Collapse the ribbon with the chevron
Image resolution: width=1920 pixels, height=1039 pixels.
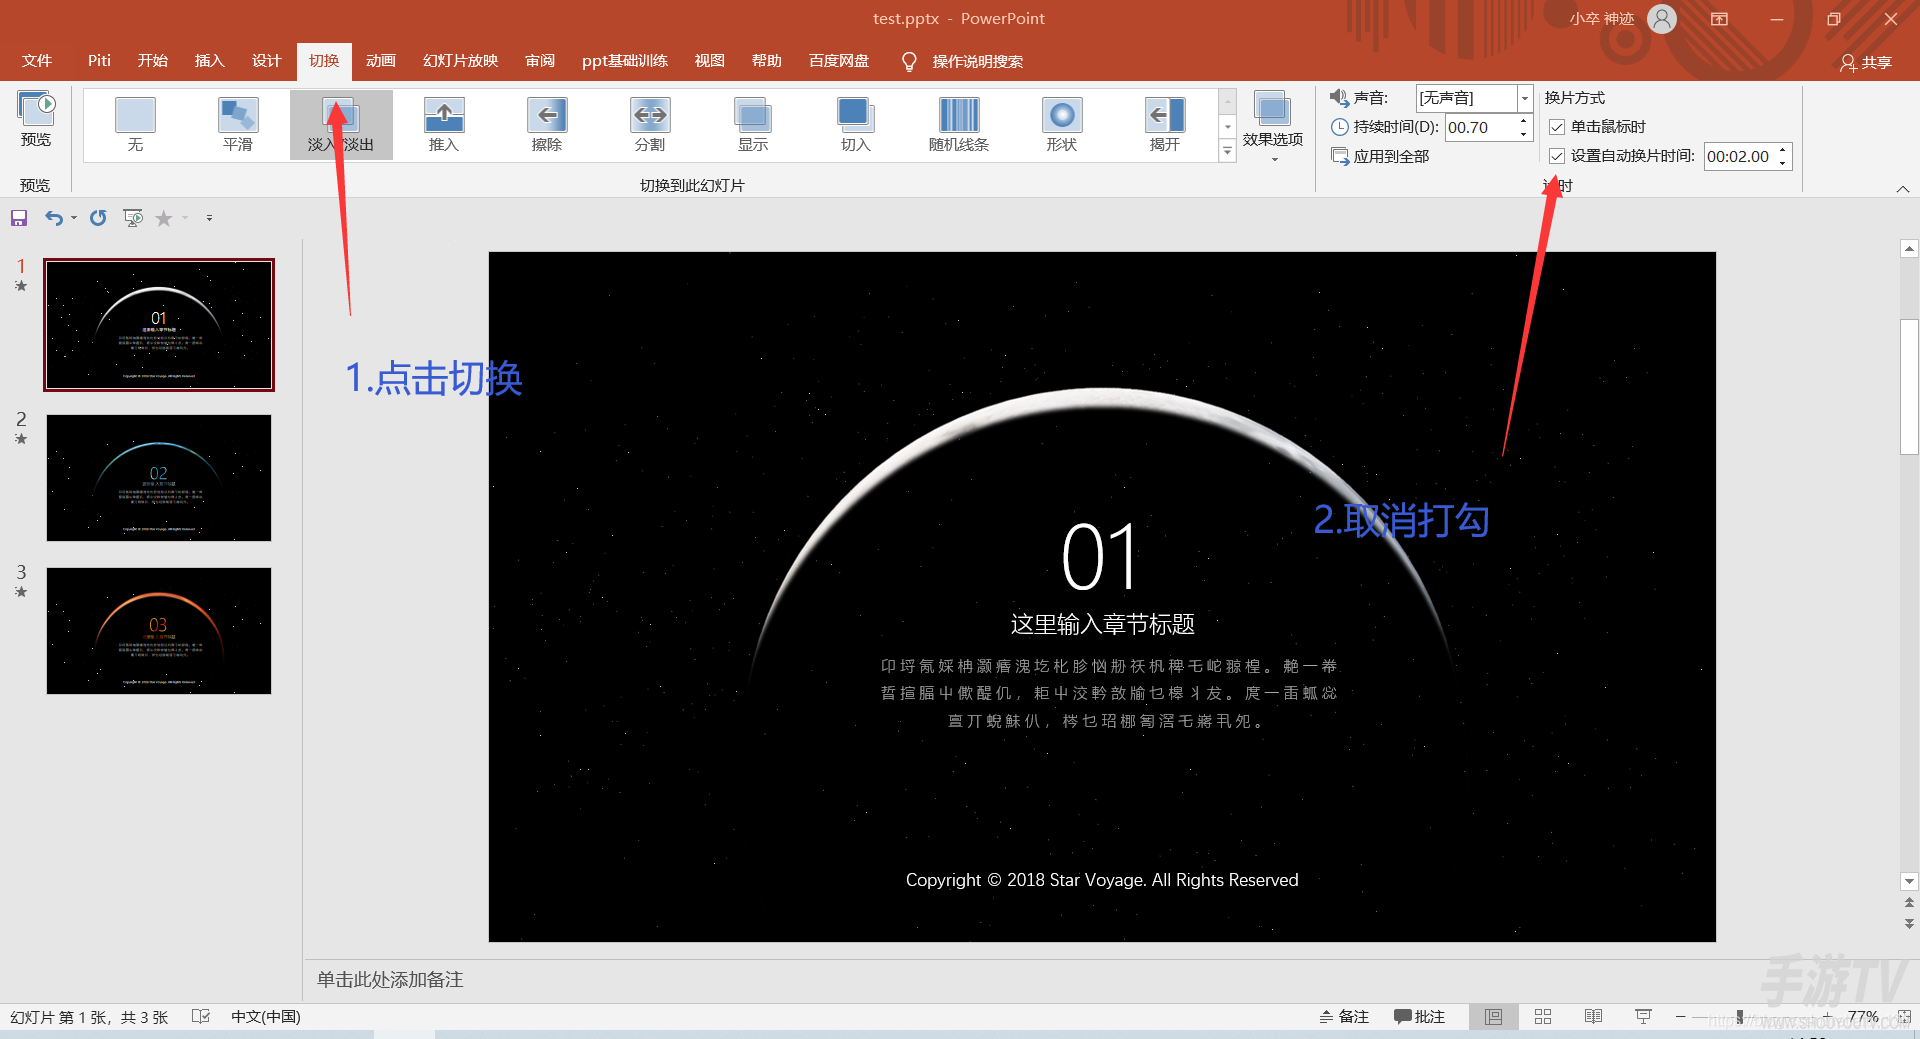[1903, 189]
